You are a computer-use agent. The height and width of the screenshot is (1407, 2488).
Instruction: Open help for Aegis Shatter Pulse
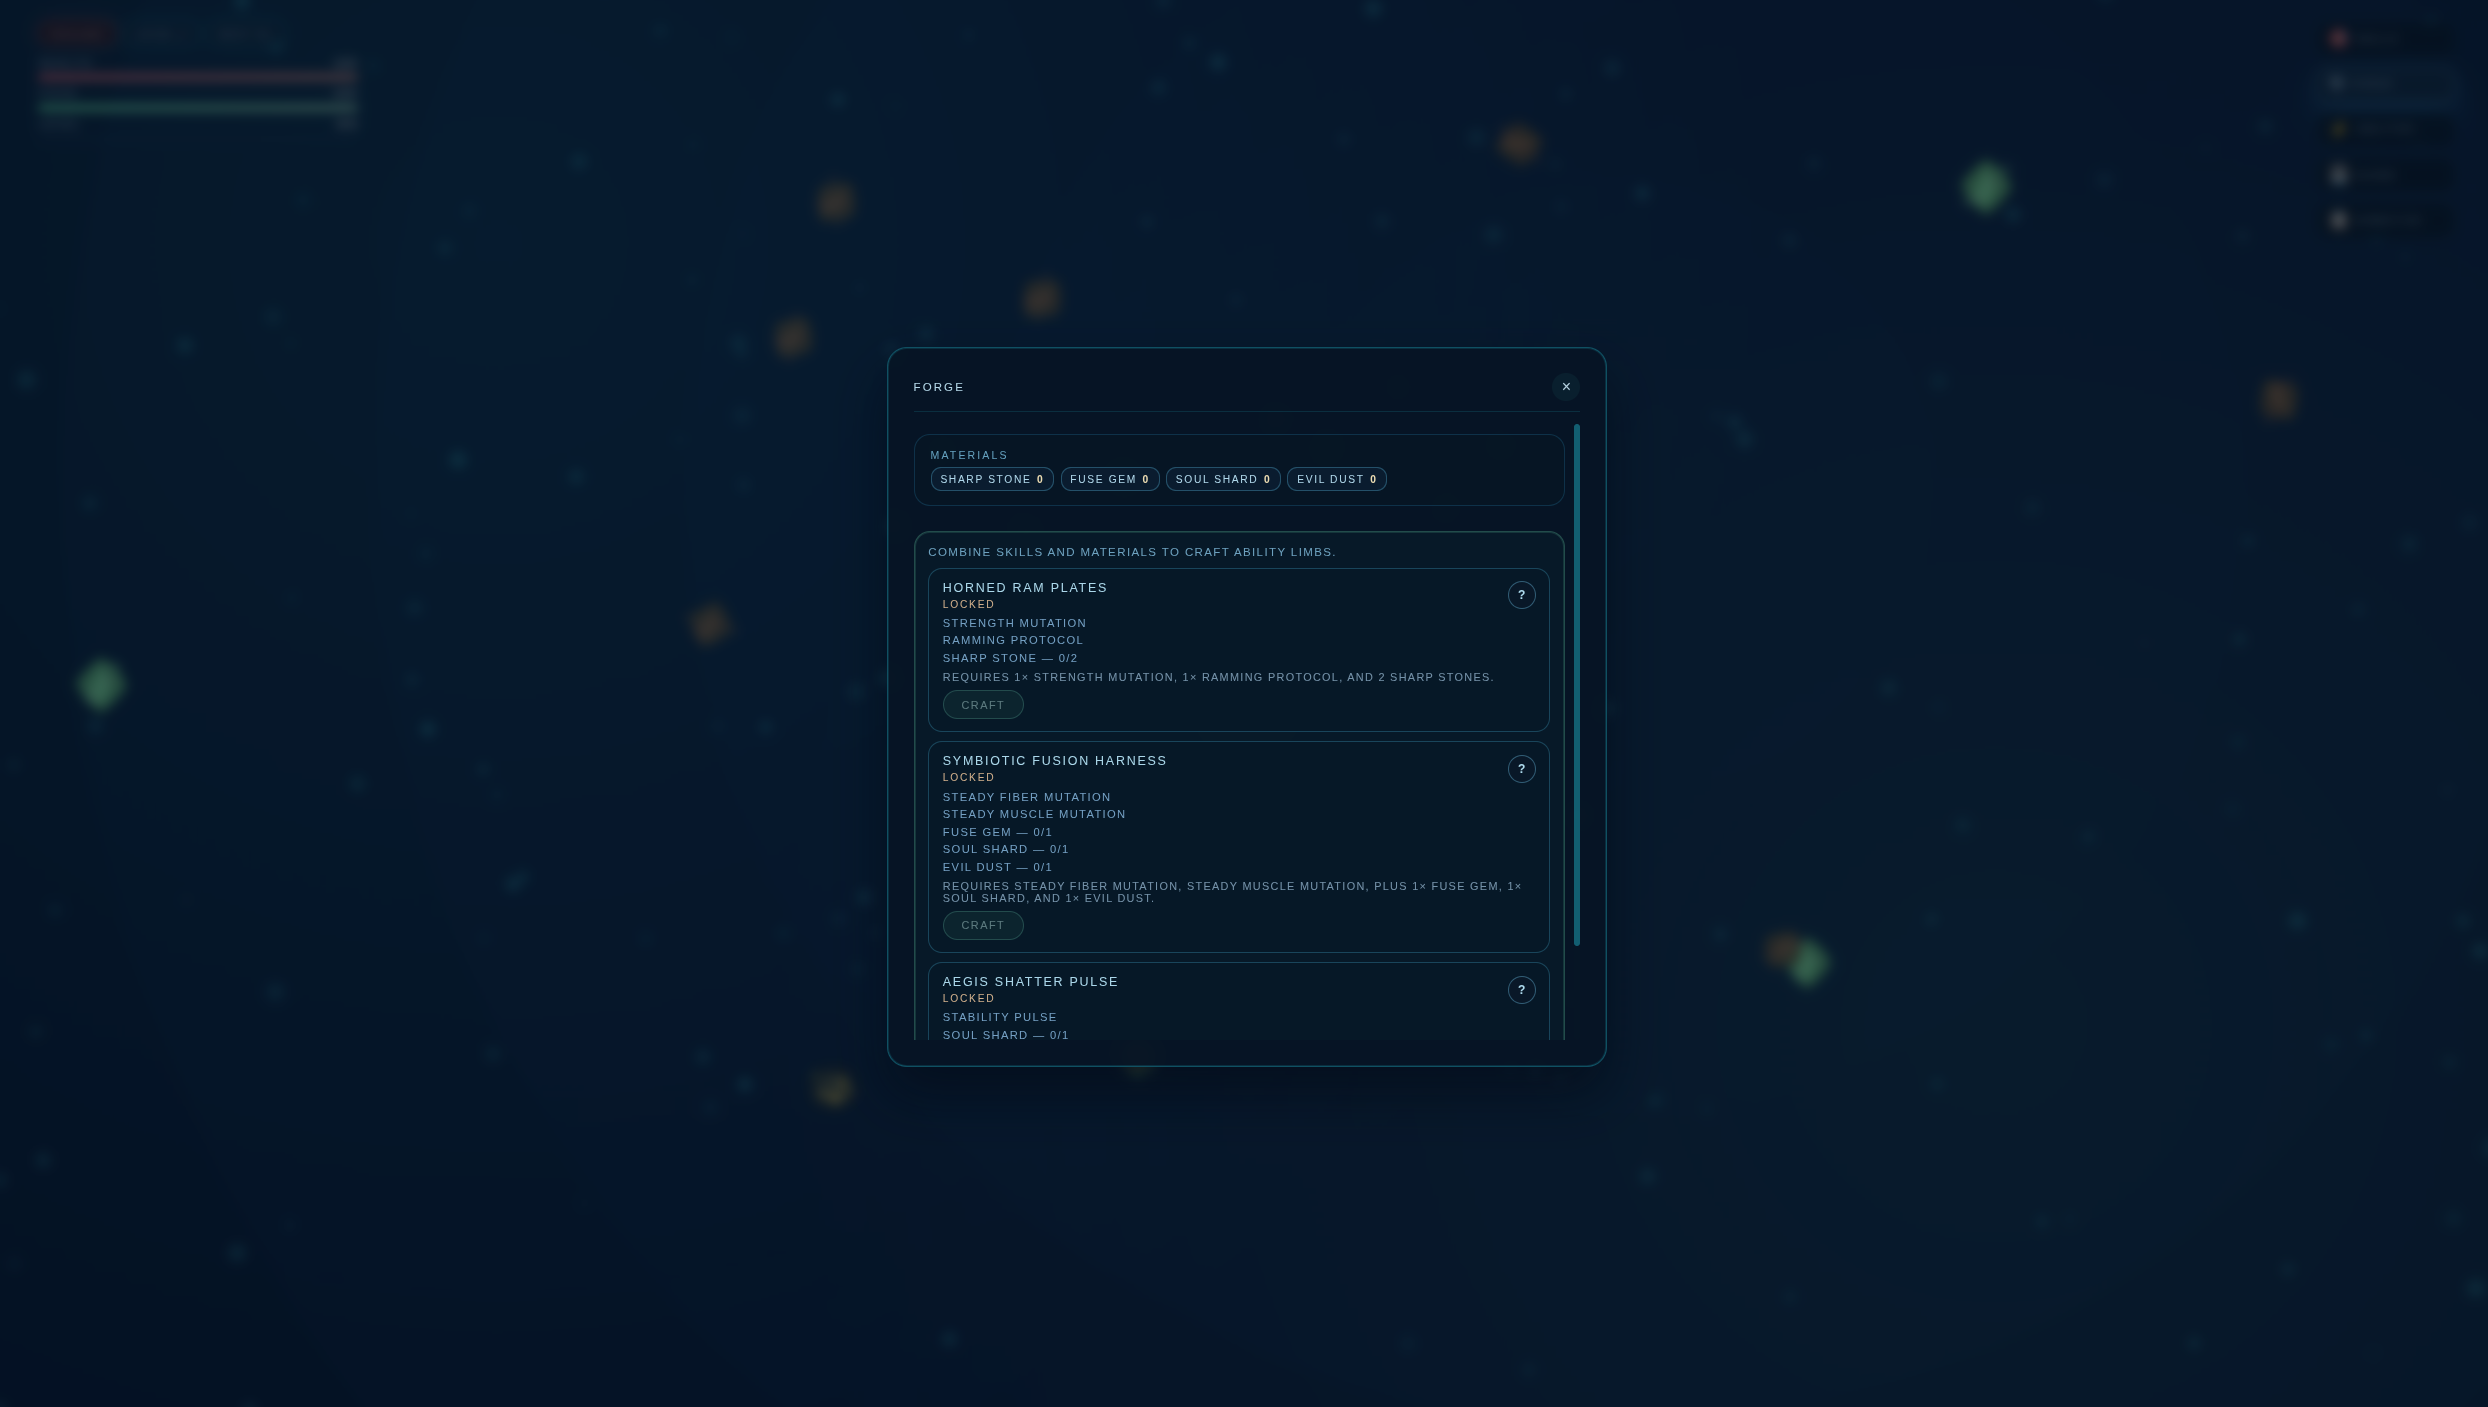pyautogui.click(x=1521, y=990)
